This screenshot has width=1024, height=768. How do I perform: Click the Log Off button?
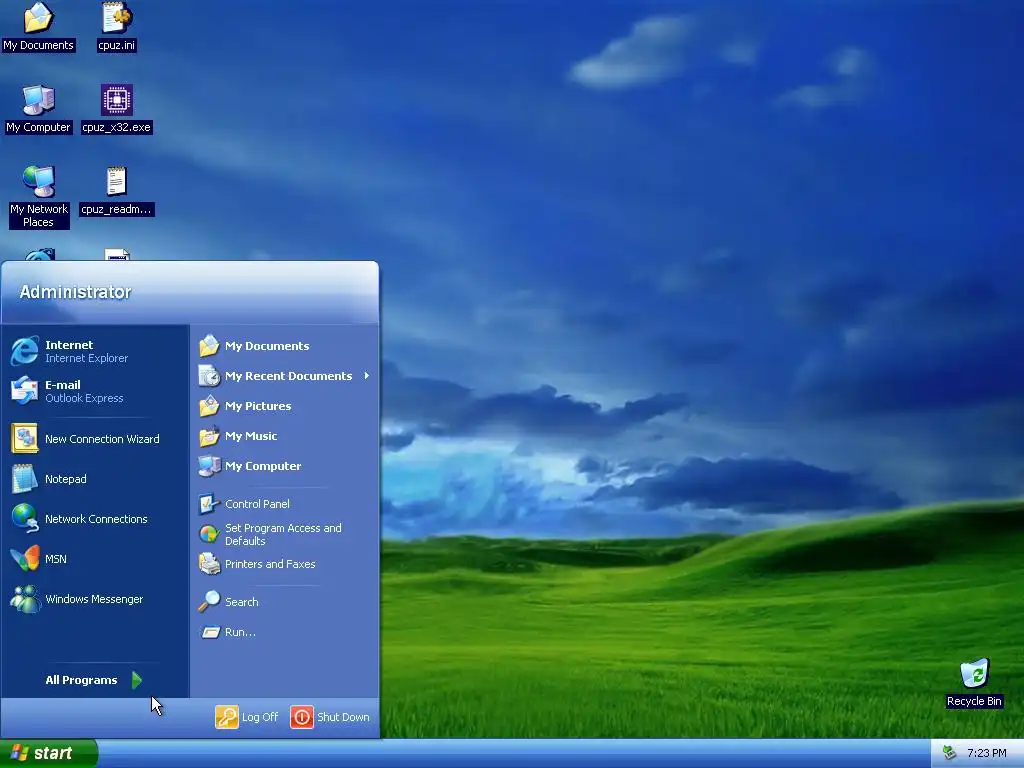[x=247, y=716]
